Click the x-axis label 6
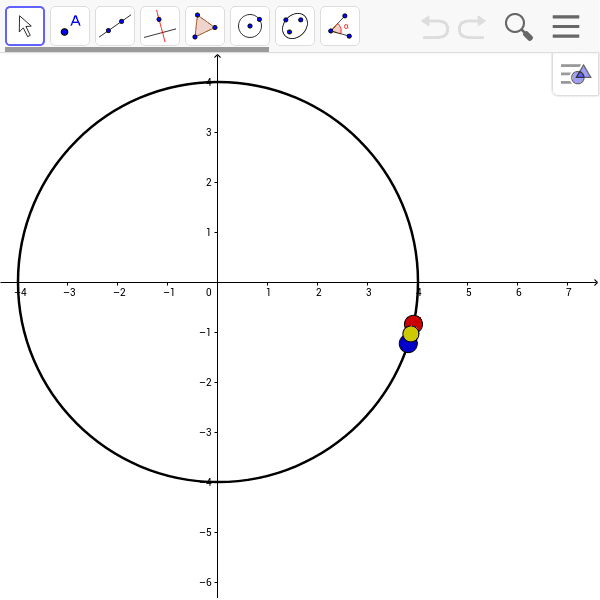Screen dimensions: 600x600 pos(519,292)
